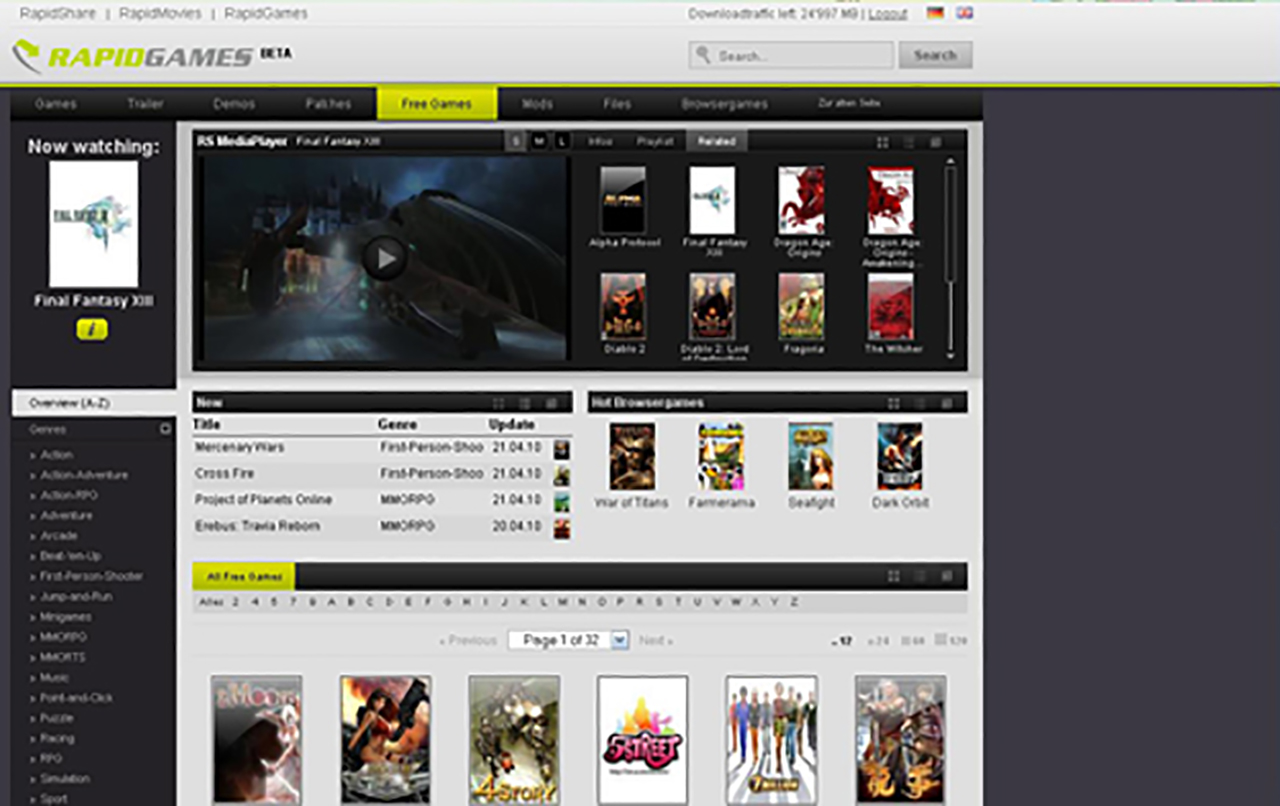Open the First-Person-Shooter genre in the sidebar

click(91, 576)
